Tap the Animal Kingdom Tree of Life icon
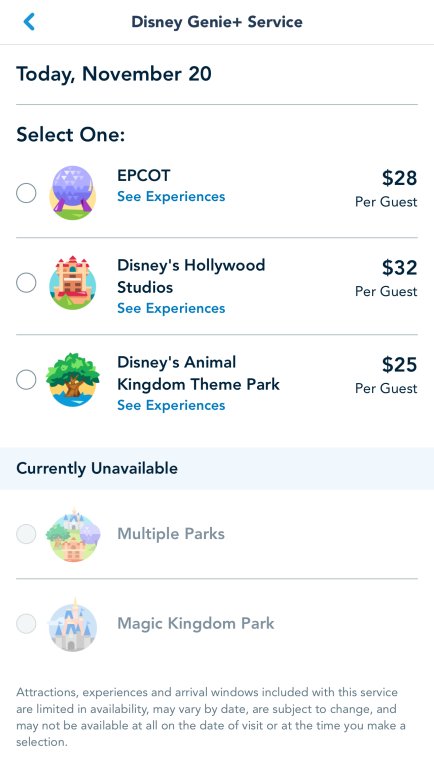Image resolution: width=434 pixels, height=768 pixels. click(x=72, y=380)
